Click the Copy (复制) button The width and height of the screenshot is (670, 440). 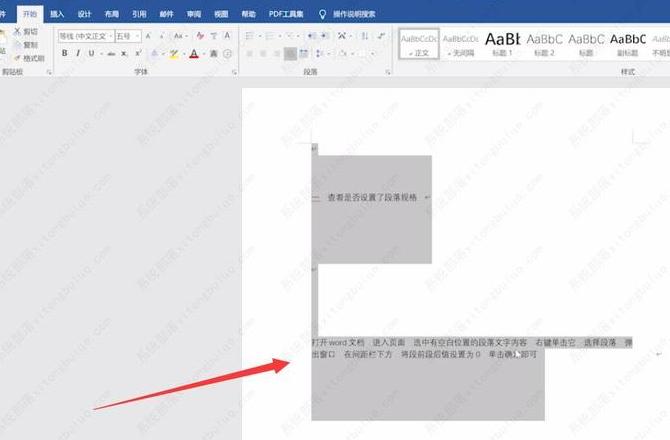(26, 45)
